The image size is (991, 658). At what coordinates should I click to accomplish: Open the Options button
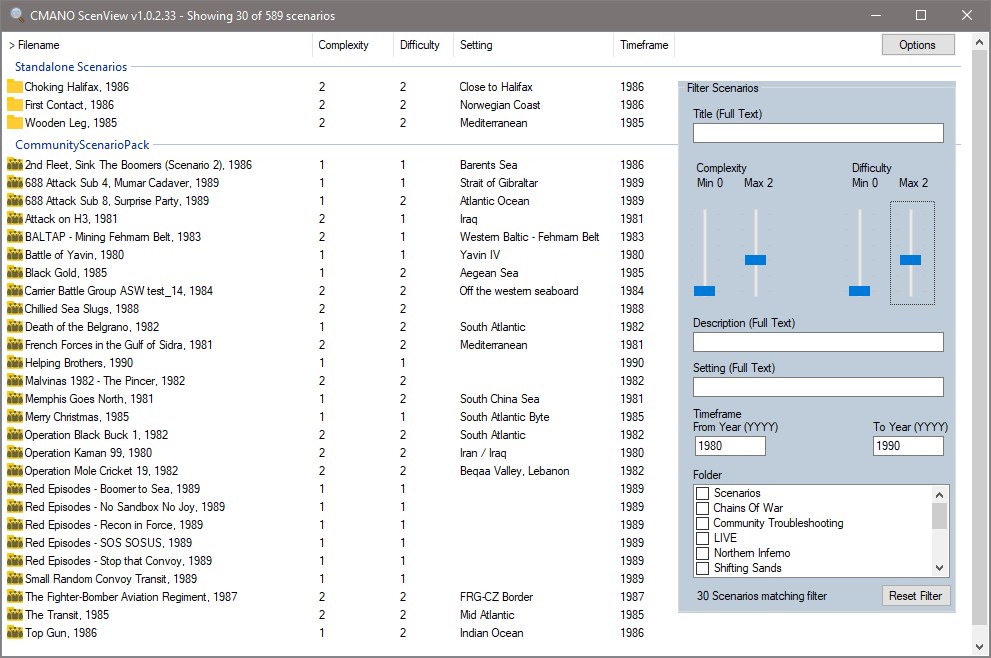click(917, 45)
